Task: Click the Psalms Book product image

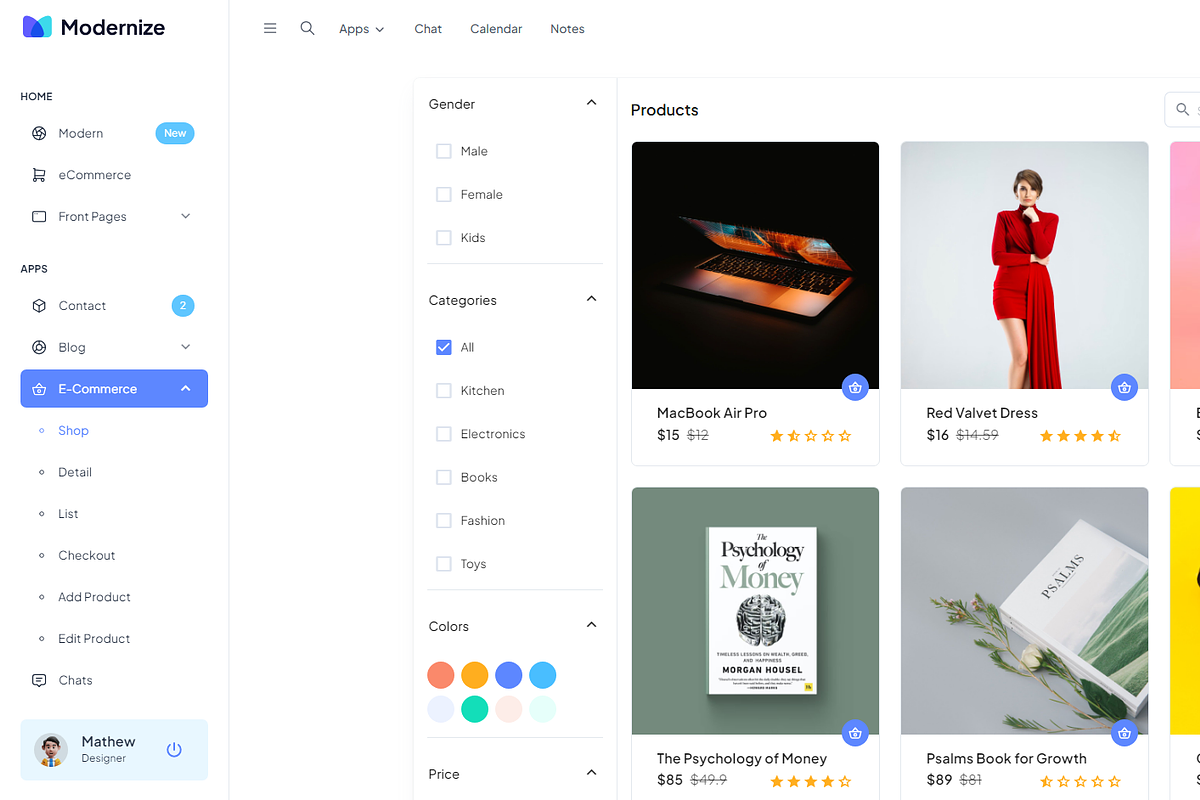Action: pyautogui.click(x=1024, y=611)
